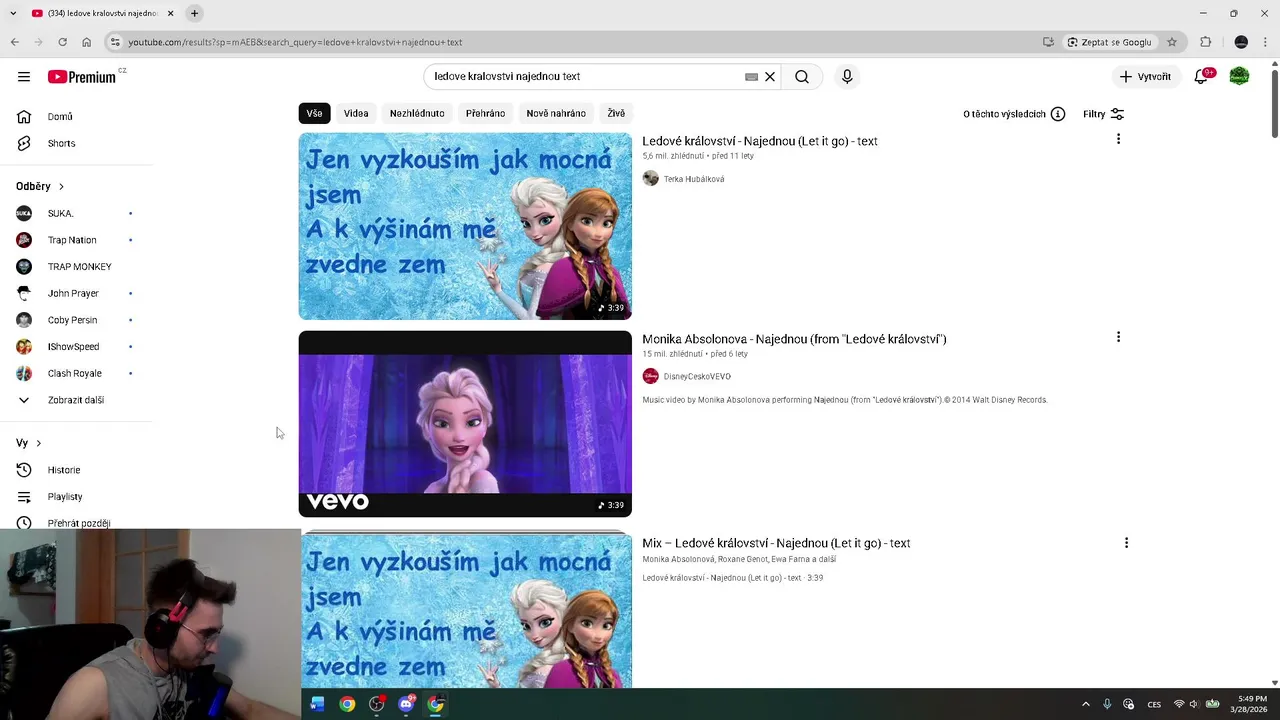The width and height of the screenshot is (1280, 720).
Task: Click the DisneyCeskoVEVO channel avatar
Action: 651,376
